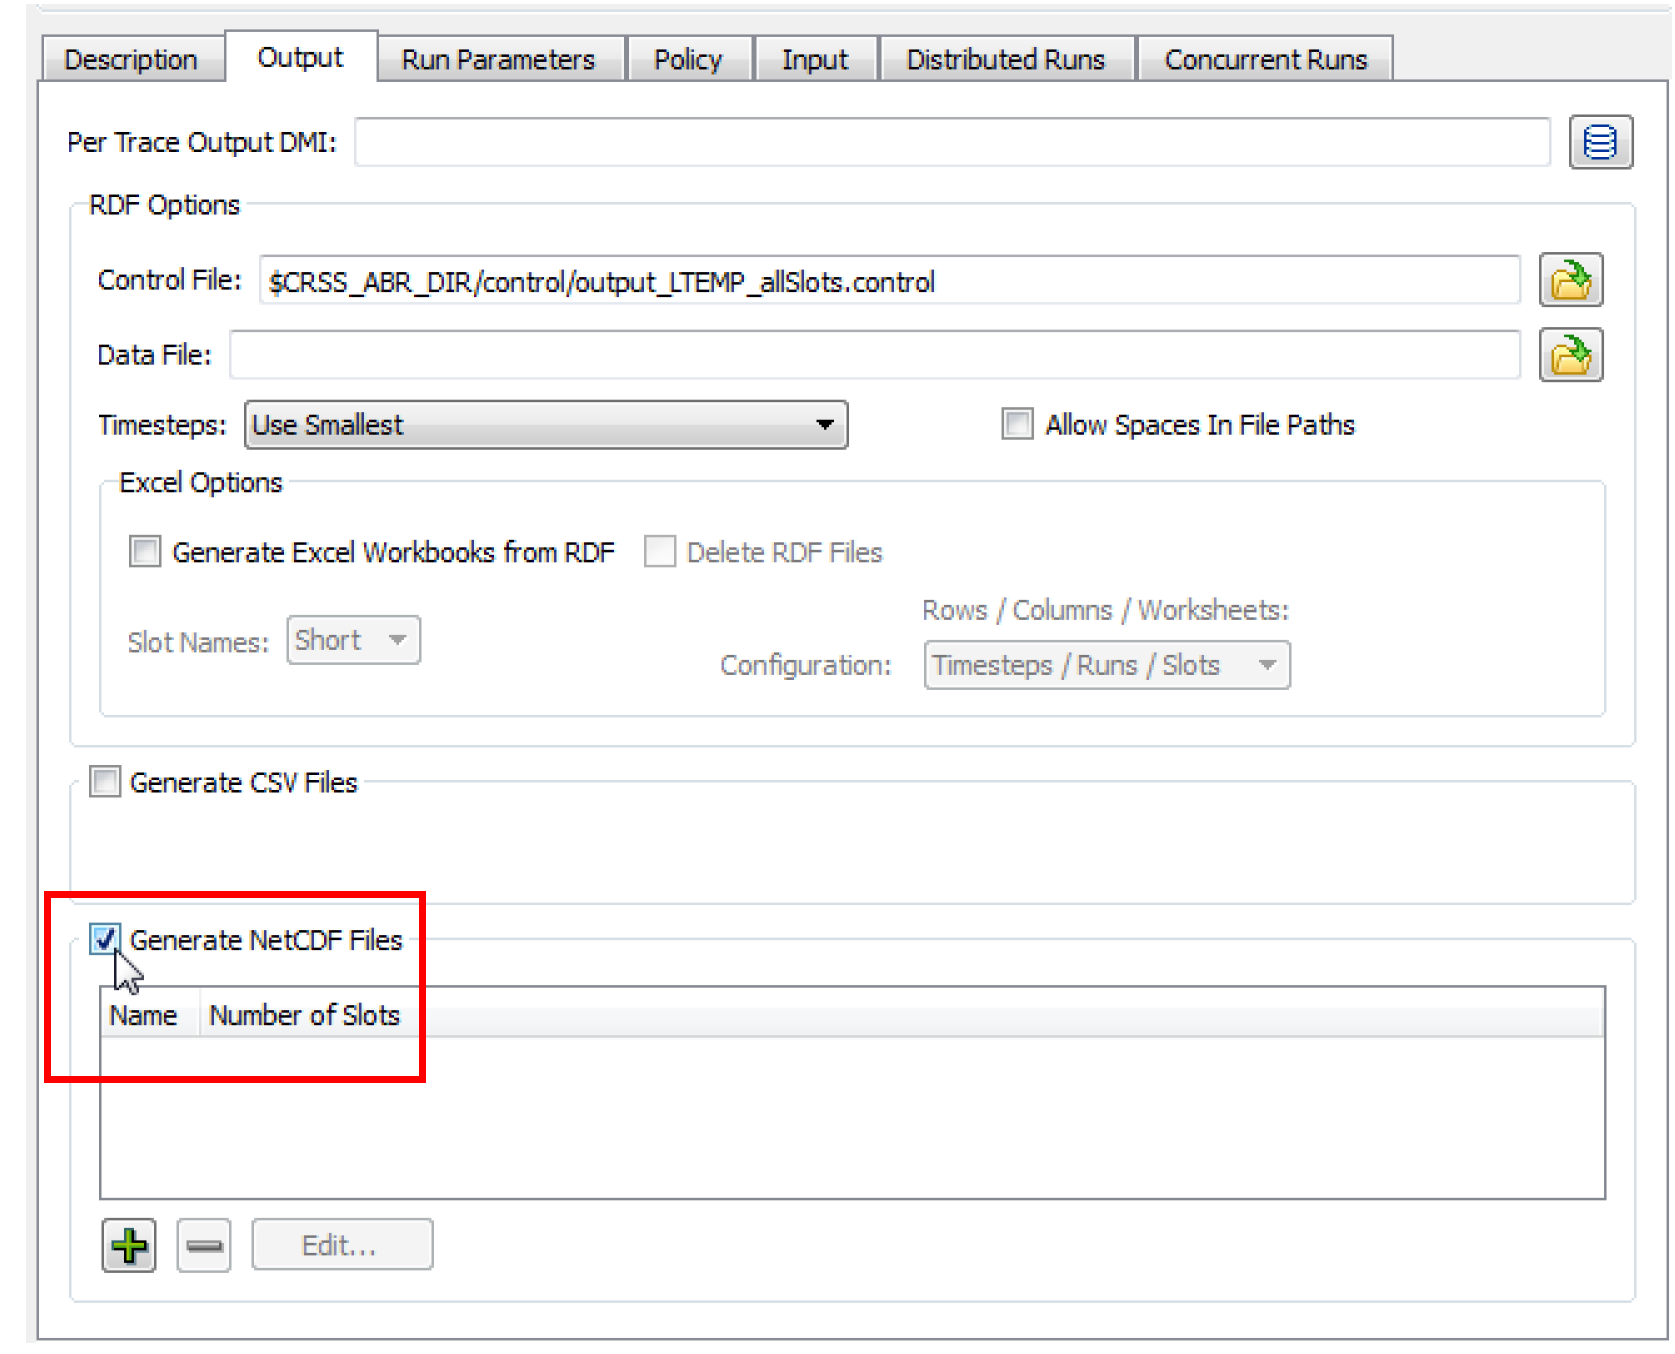Uncheck Generate NetCDF Files checkbox
This screenshot has width=1675, height=1354.
(105, 939)
